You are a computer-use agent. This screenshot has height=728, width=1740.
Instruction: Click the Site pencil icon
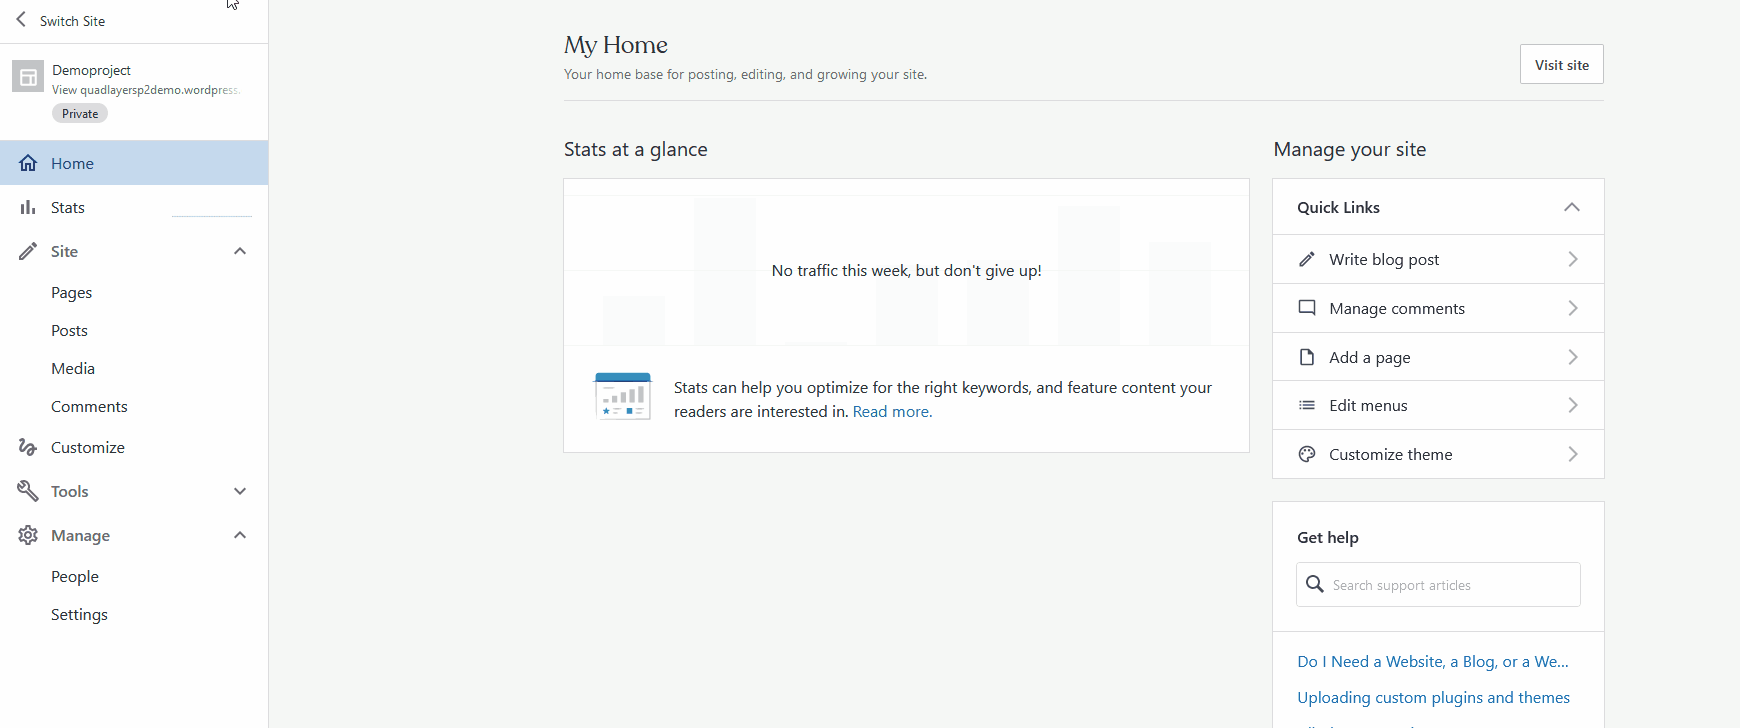(x=28, y=251)
